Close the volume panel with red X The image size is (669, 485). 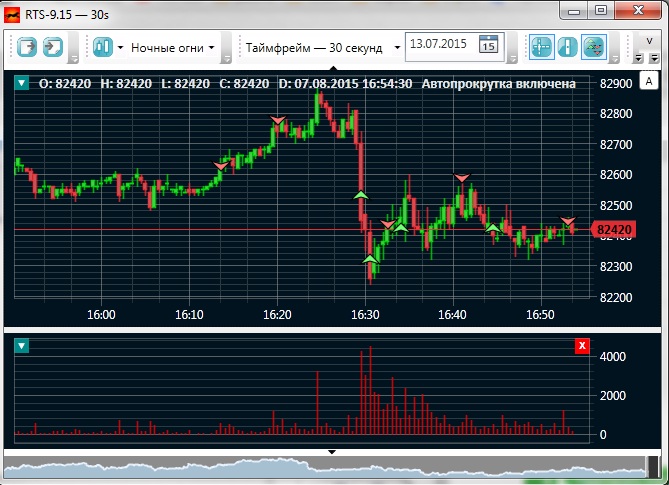pyautogui.click(x=582, y=346)
